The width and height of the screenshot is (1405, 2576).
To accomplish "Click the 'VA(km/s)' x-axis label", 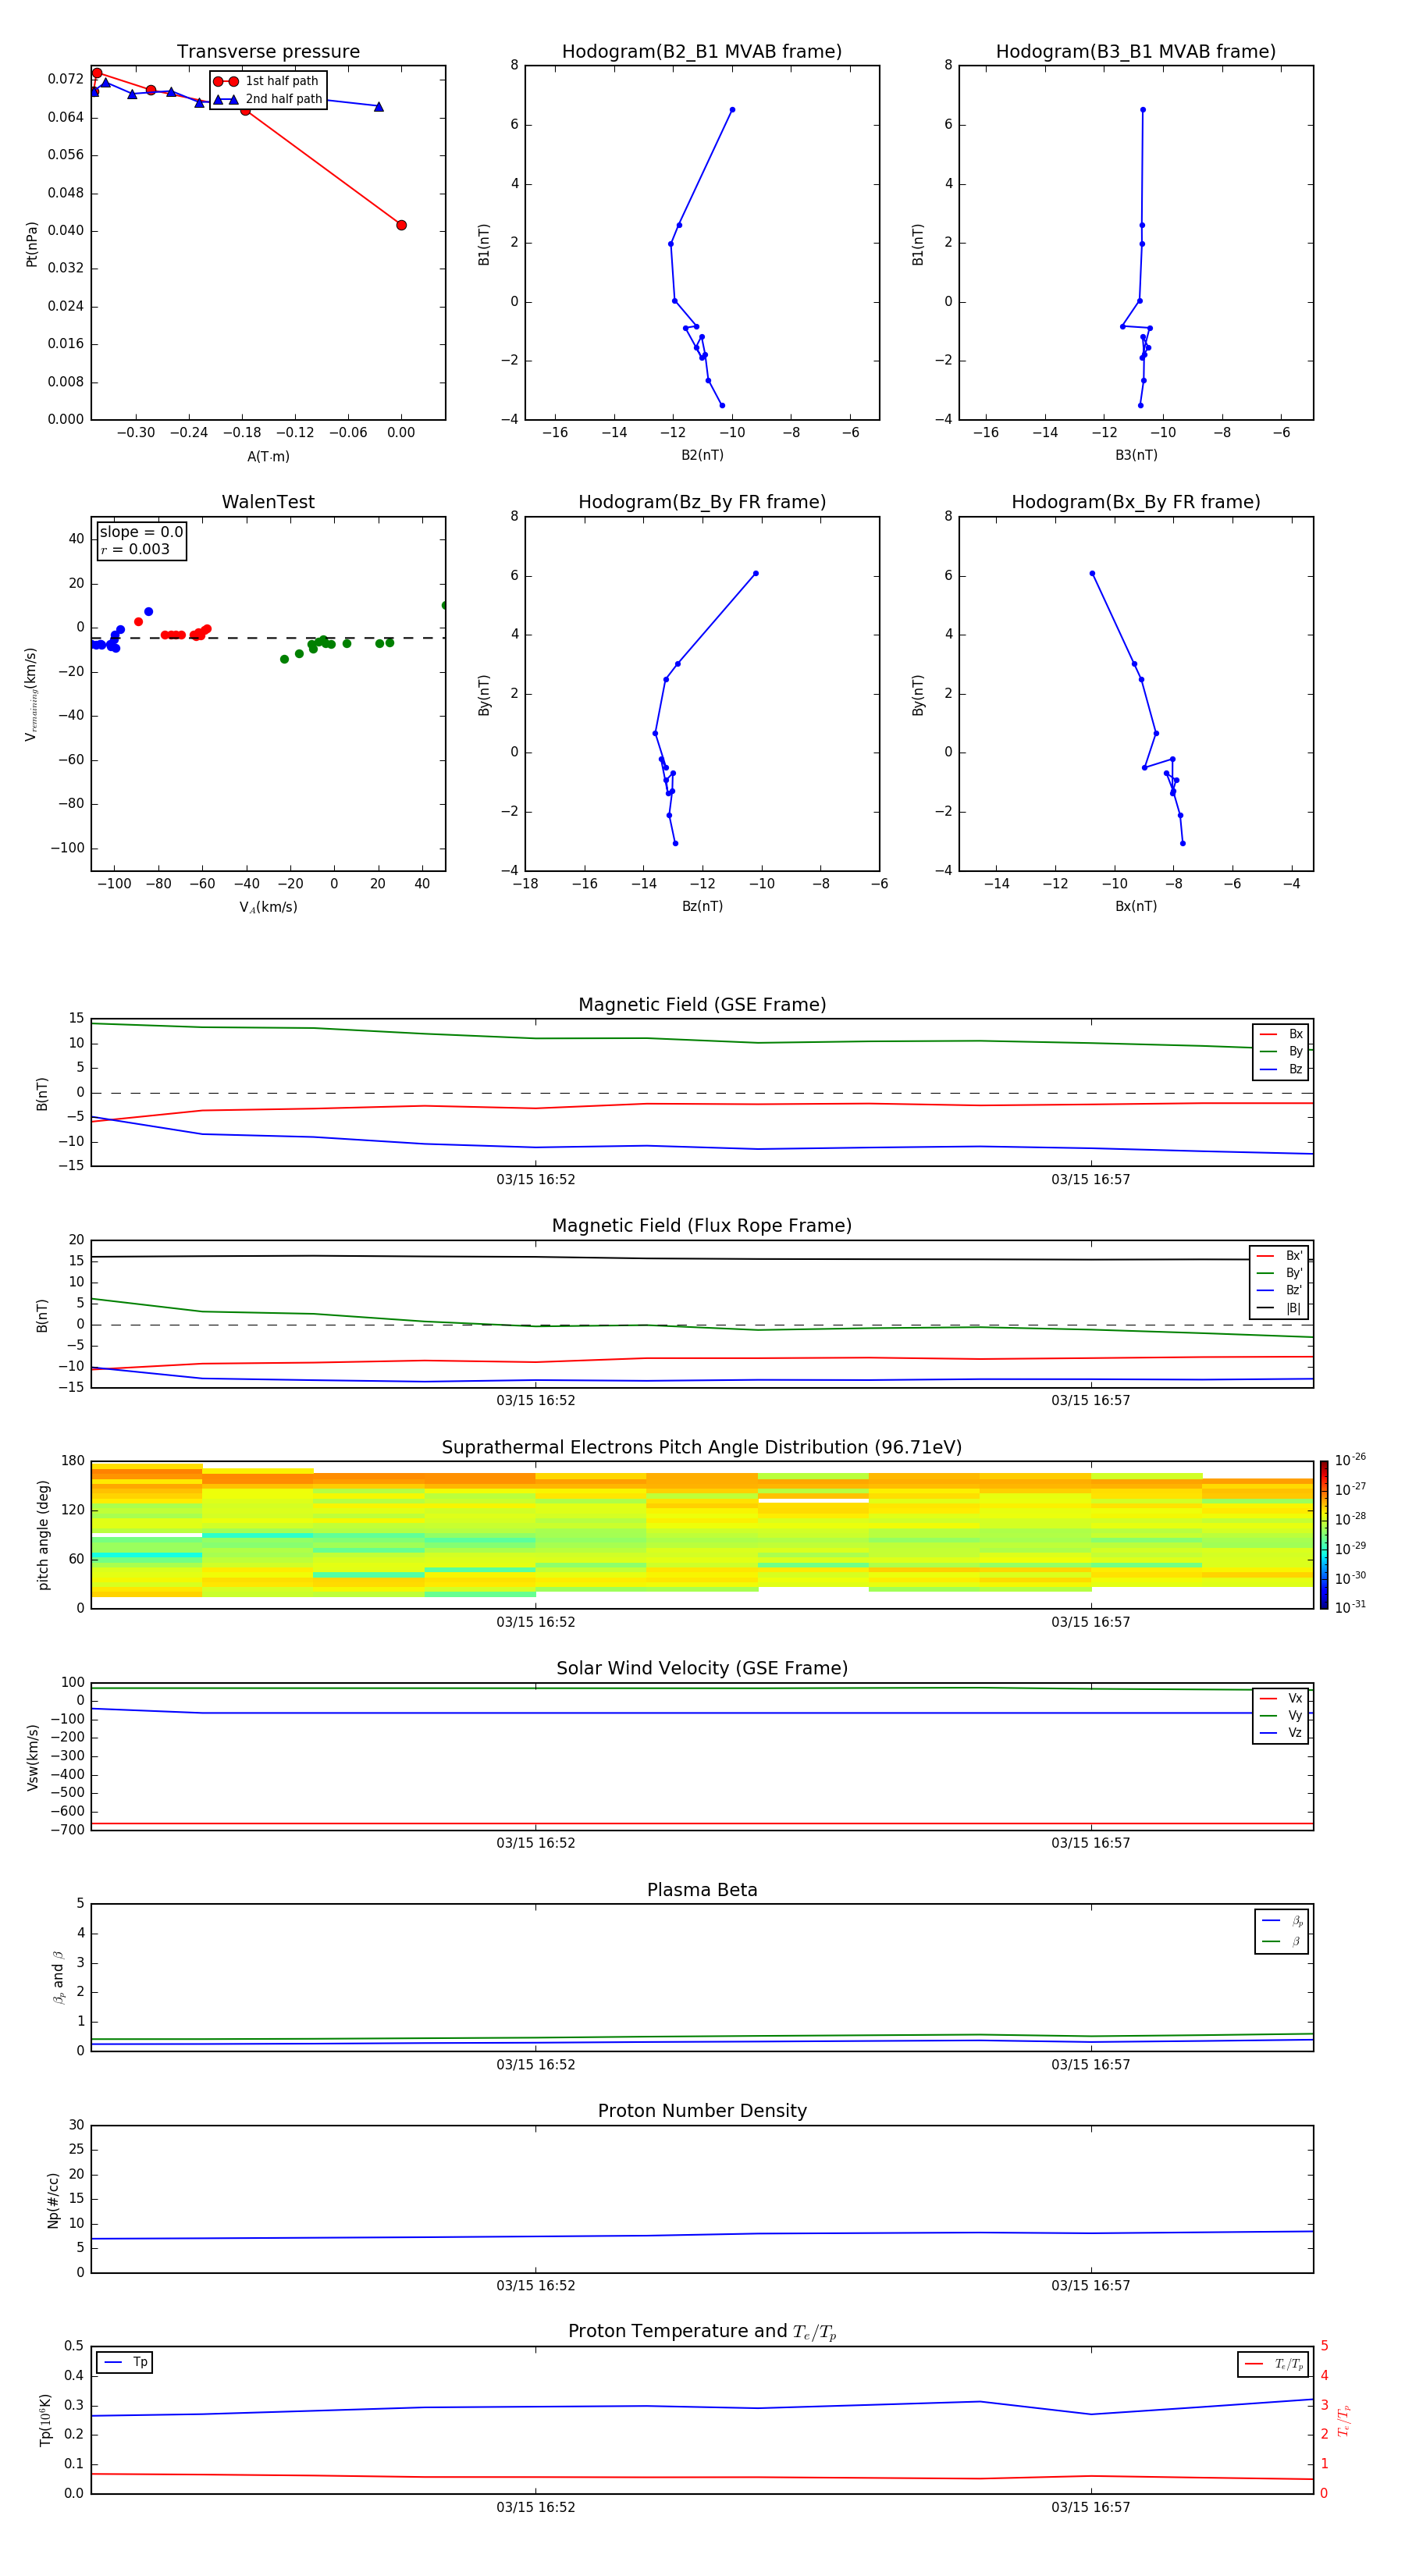I will (268, 908).
